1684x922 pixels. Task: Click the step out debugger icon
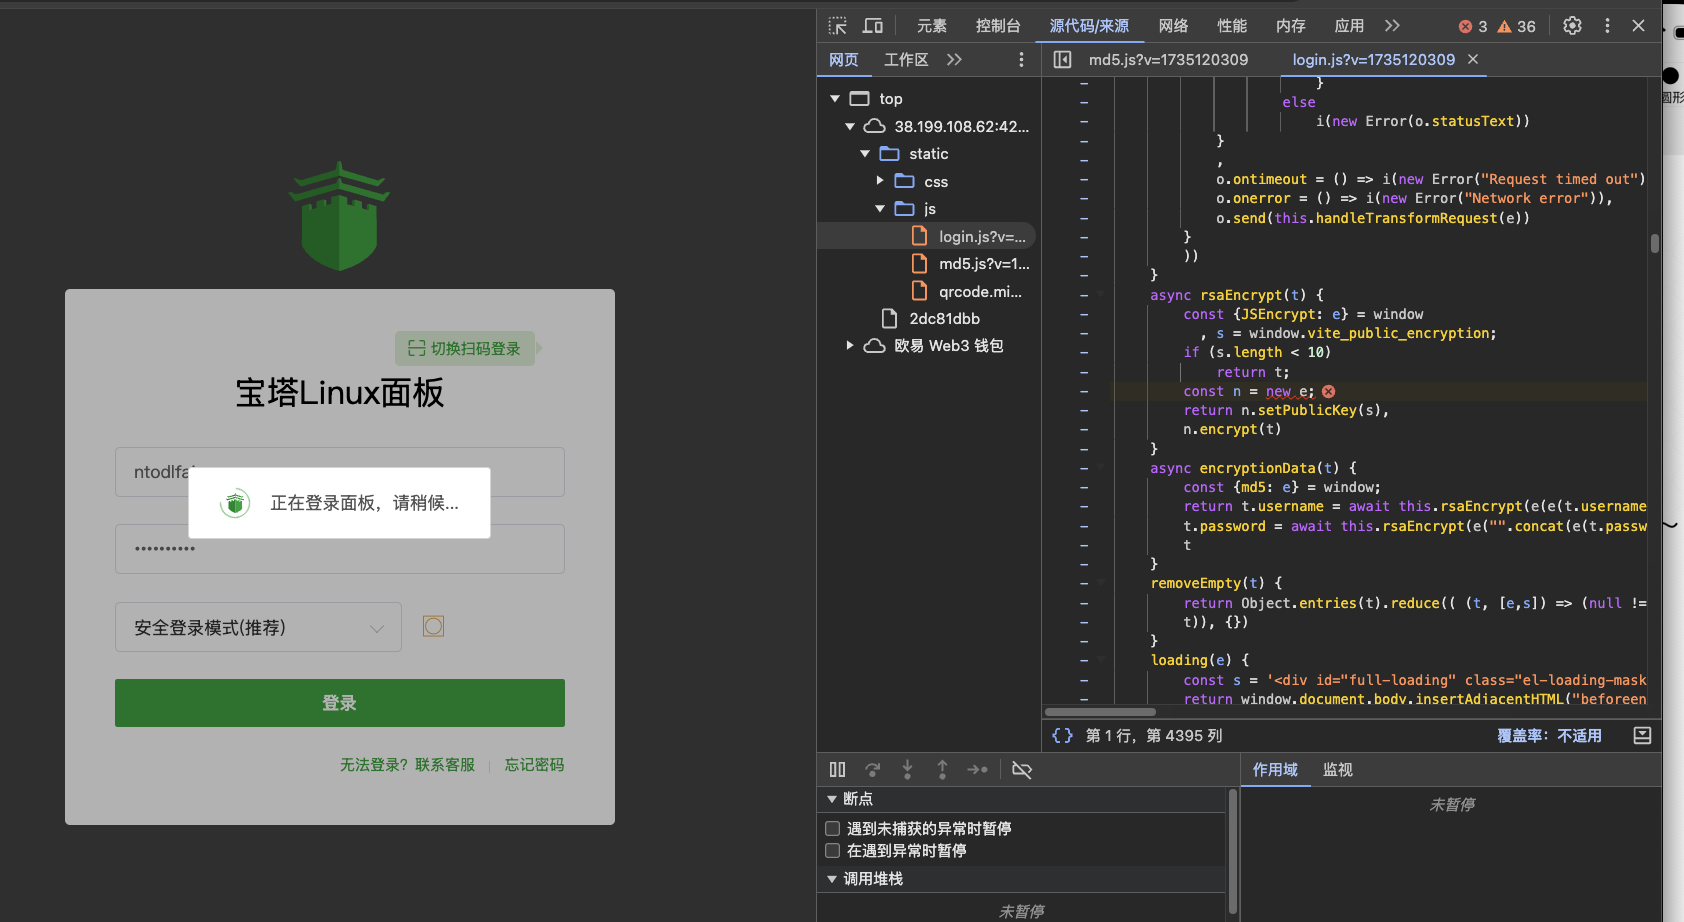(942, 769)
